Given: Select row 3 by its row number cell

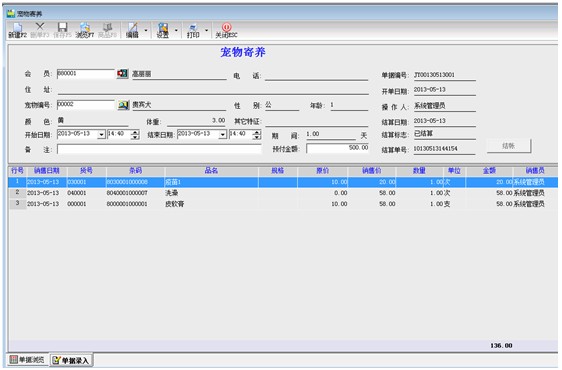Looking at the screenshot, I should pos(17,203).
